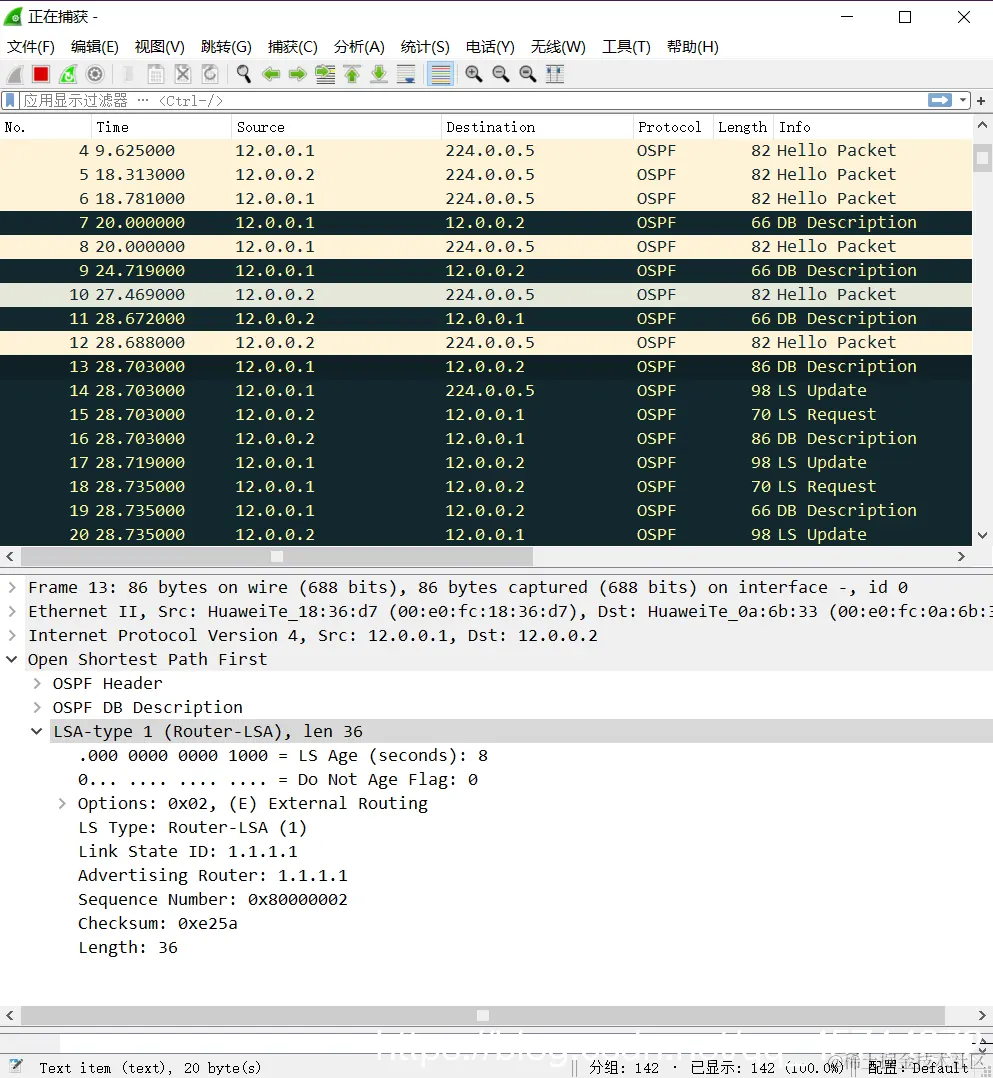Open the 分析(A) menu
Image resolution: width=993 pixels, height=1078 pixels.
tap(359, 47)
